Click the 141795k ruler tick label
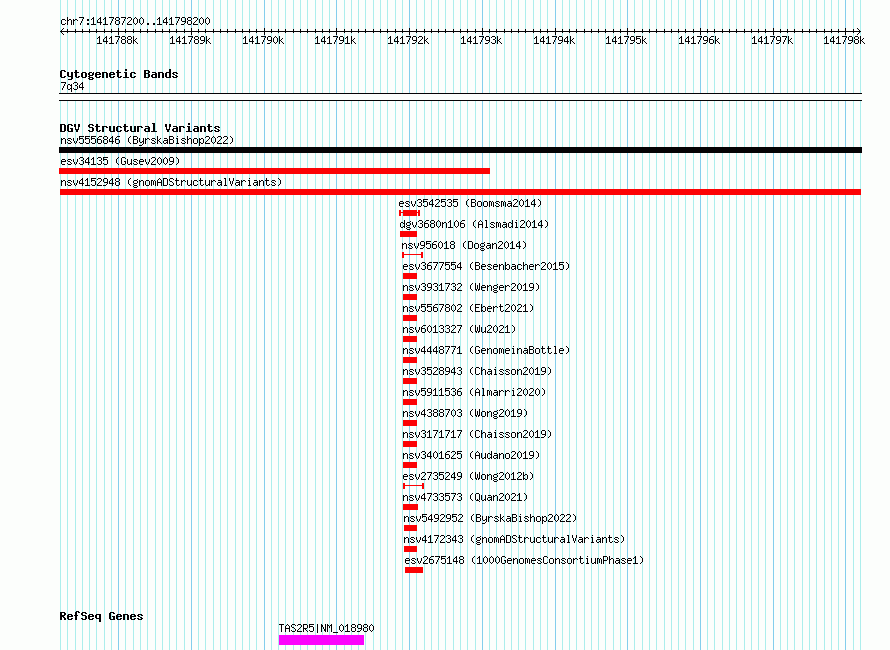The height and width of the screenshot is (650, 890). coord(626,40)
